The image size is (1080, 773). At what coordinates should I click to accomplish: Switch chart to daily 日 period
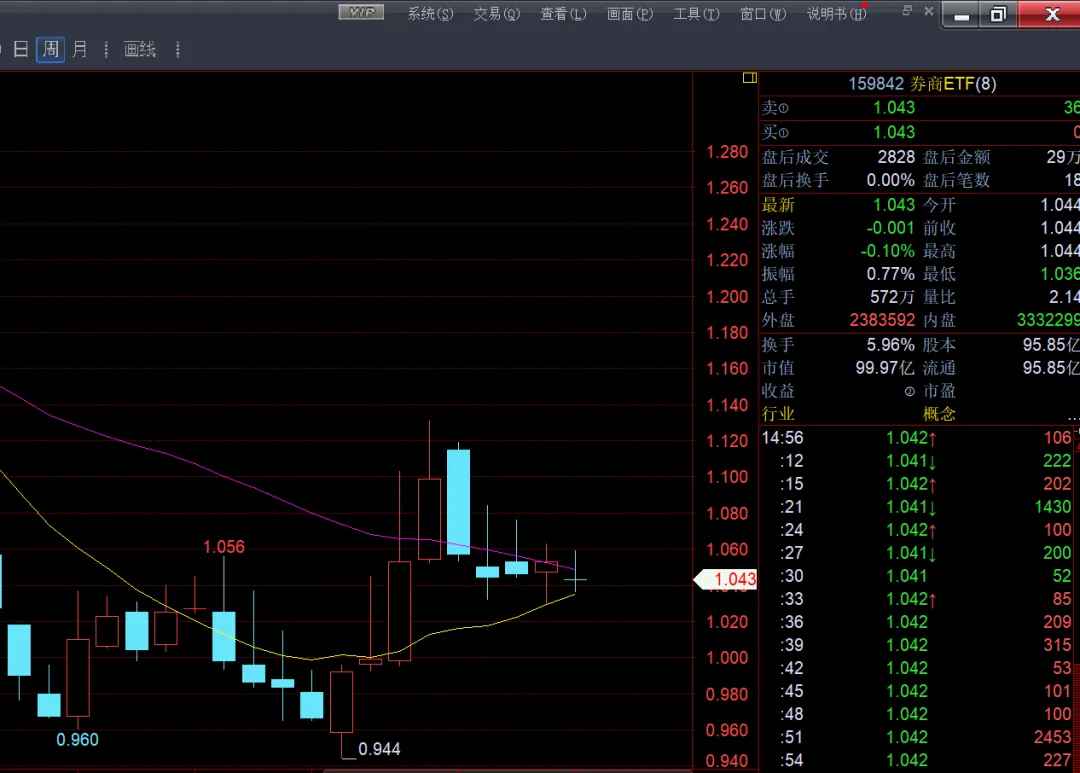(21, 50)
